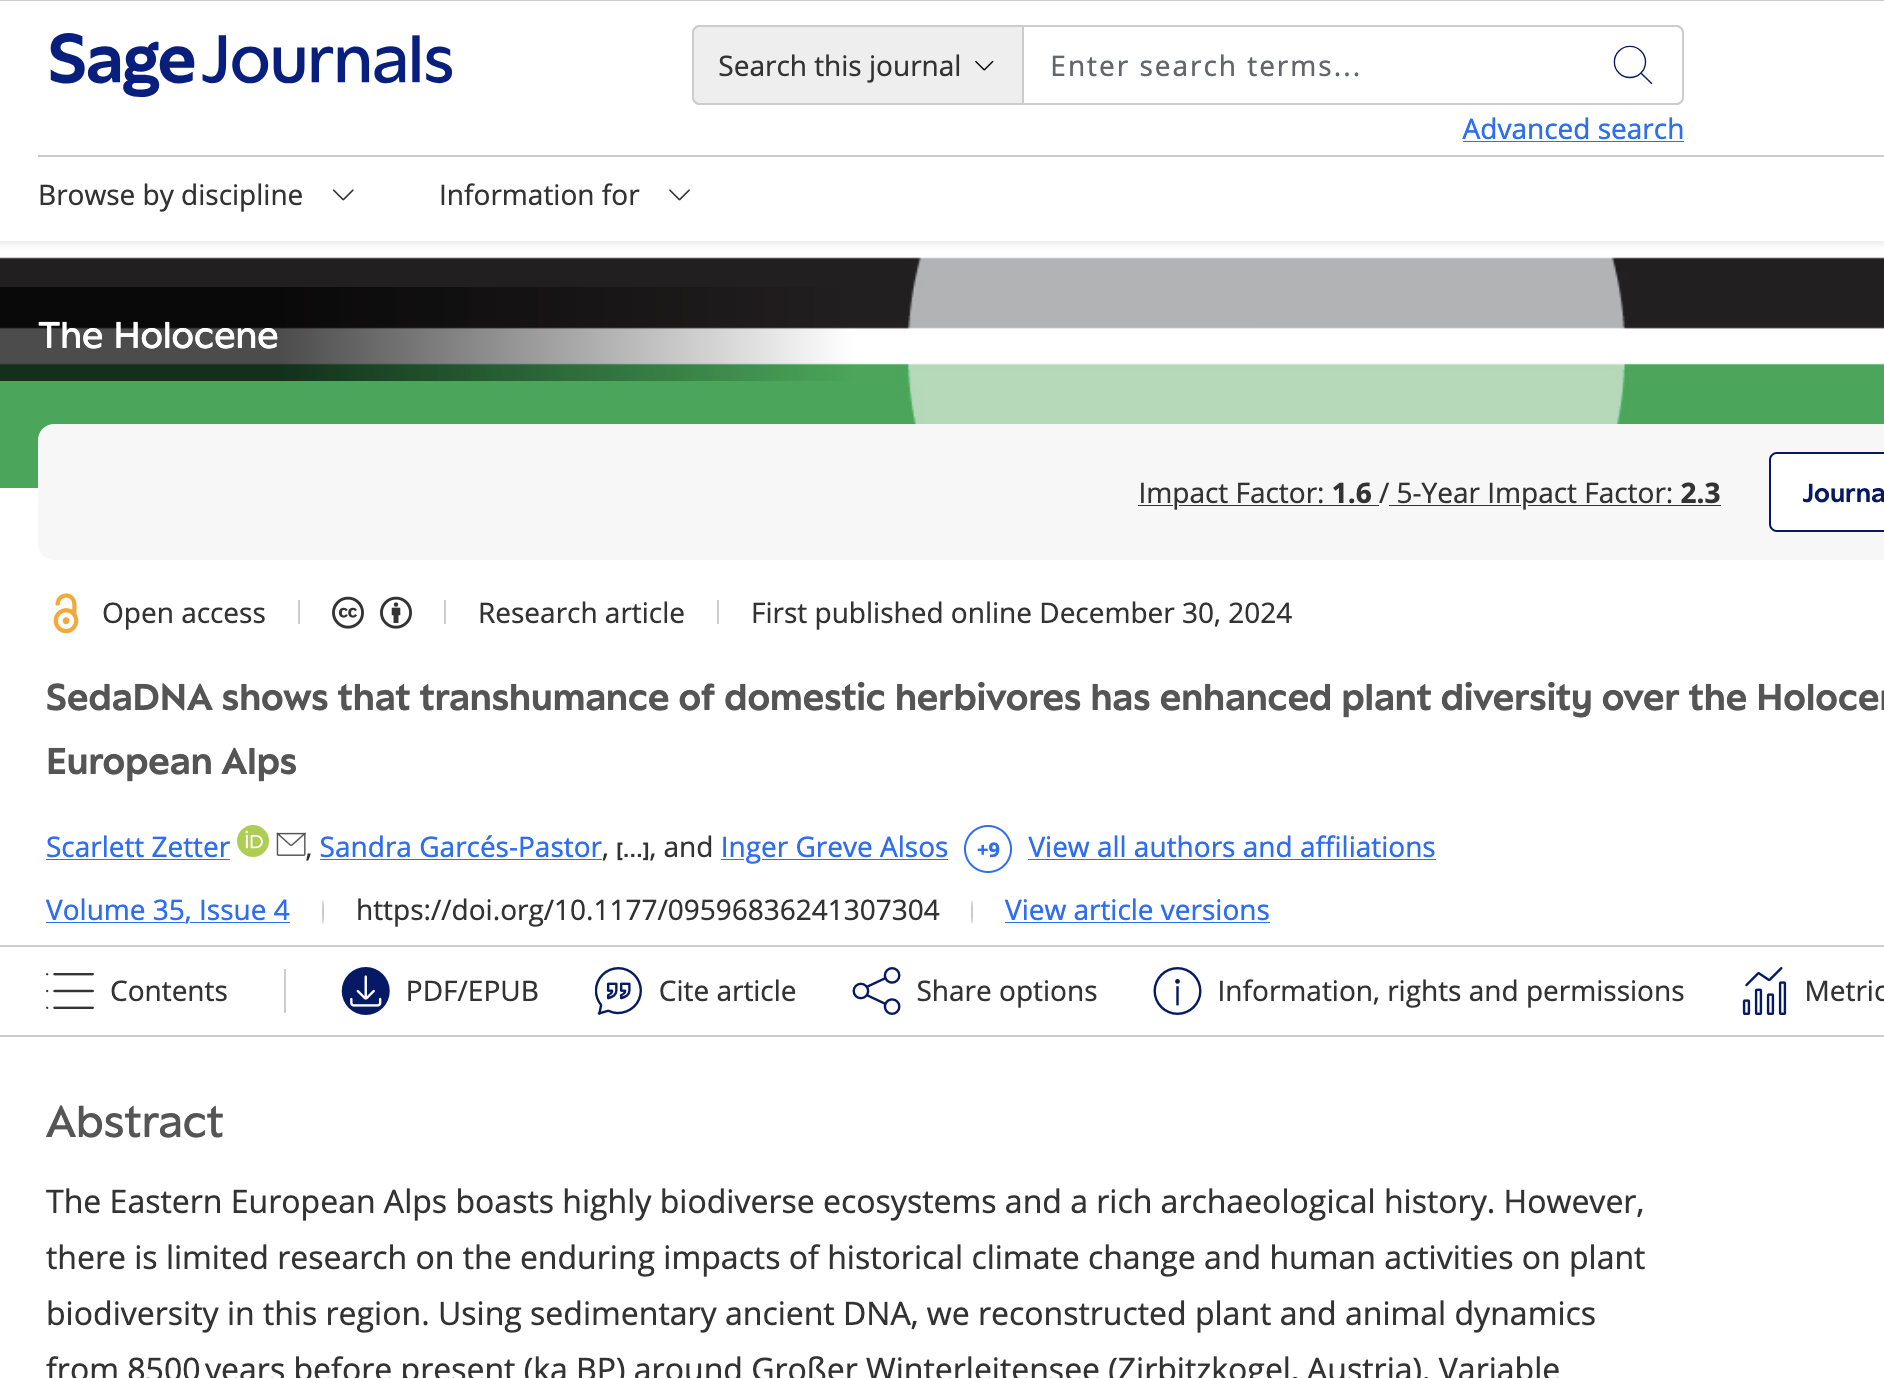Click the Advanced search link
This screenshot has height=1378, width=1884.
(1572, 129)
